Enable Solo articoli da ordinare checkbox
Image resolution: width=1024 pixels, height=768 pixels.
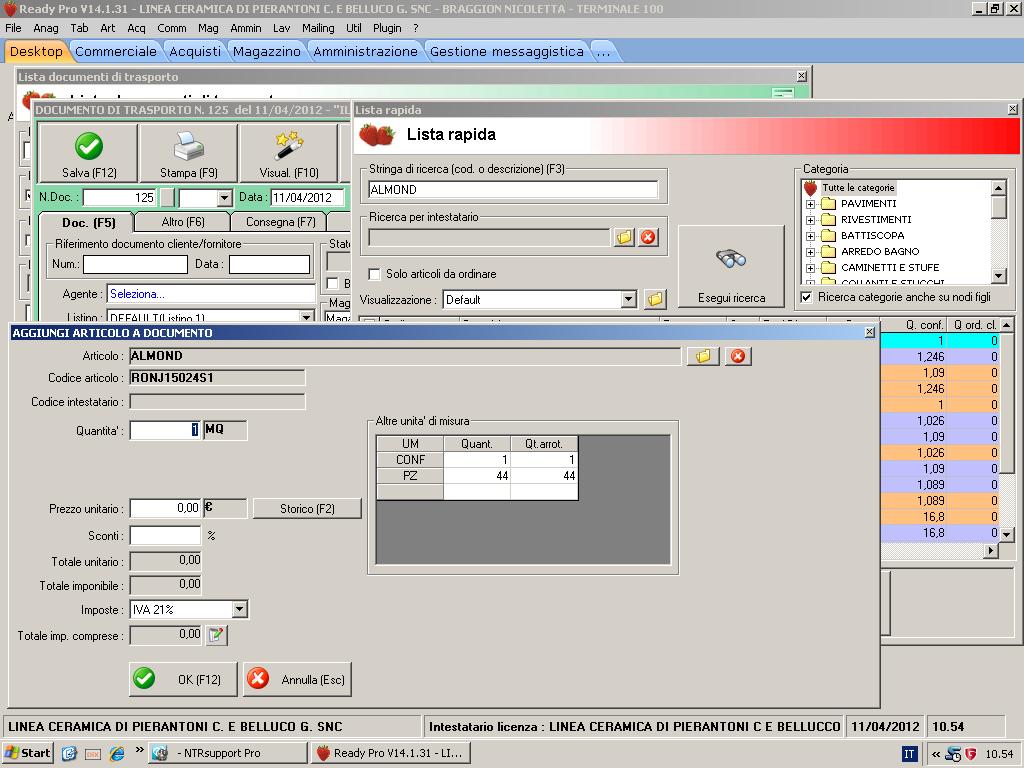374,274
